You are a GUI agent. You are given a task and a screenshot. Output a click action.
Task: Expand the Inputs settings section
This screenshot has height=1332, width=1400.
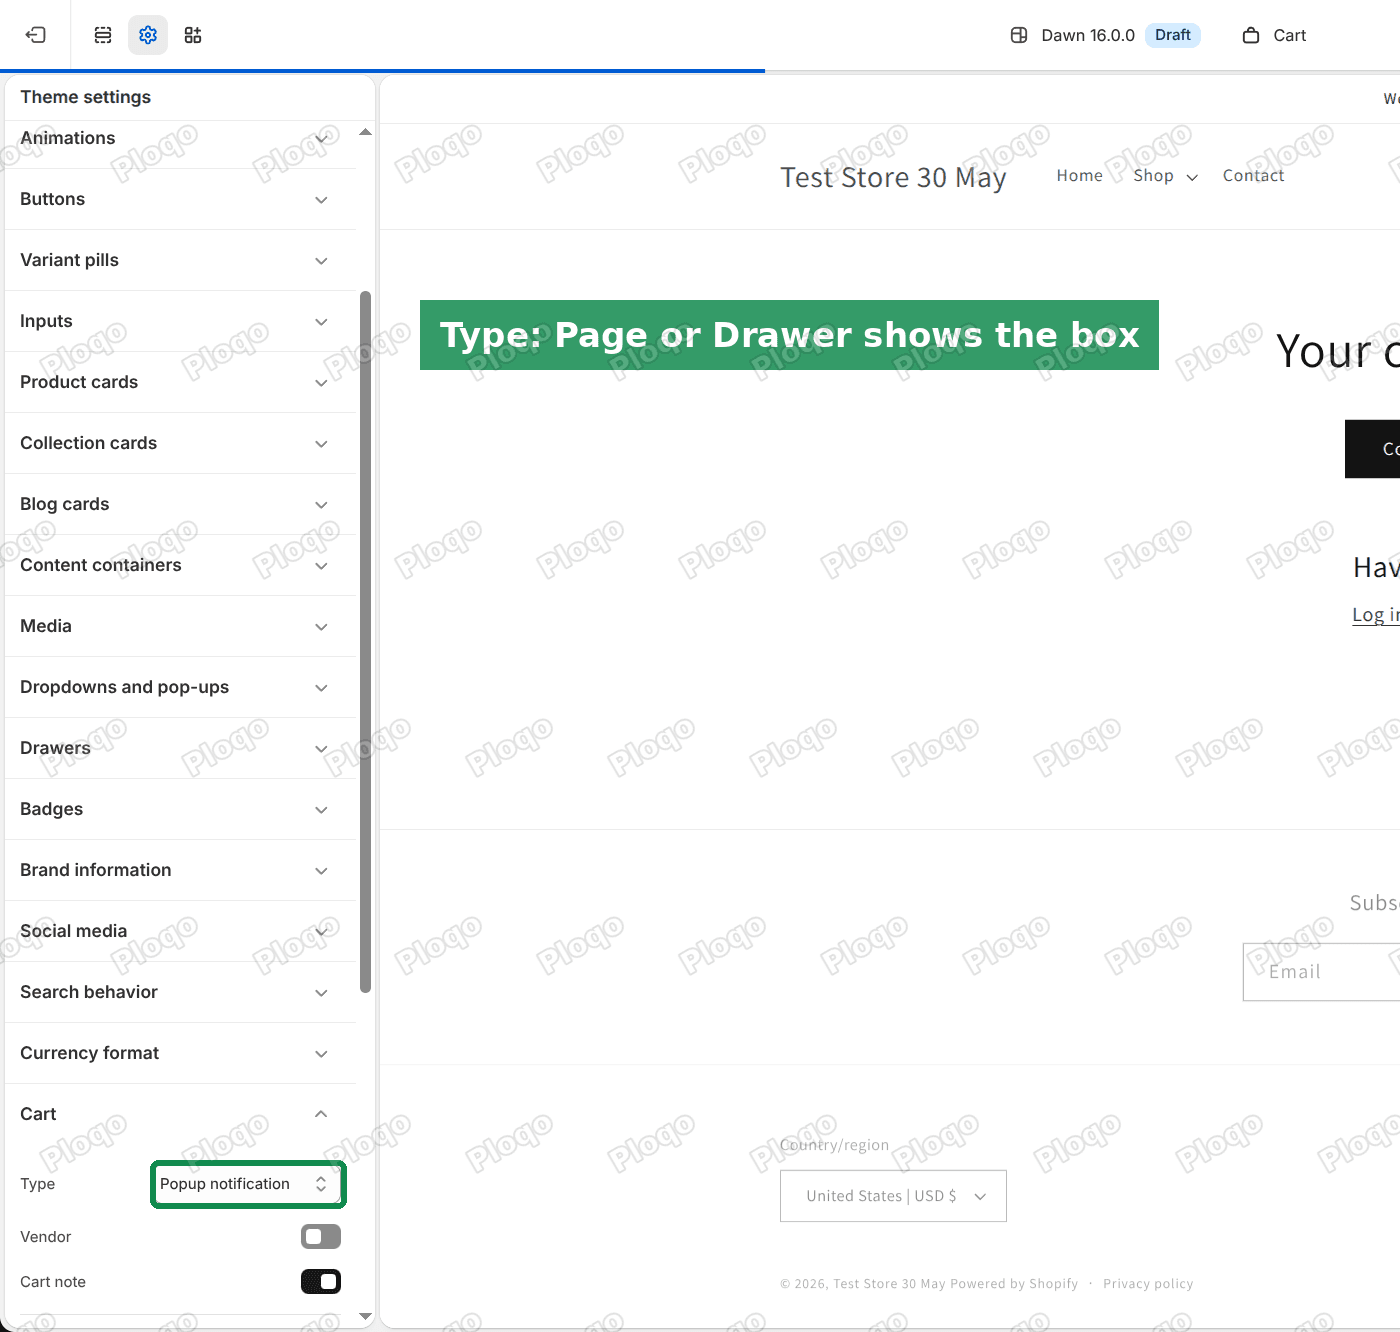click(180, 321)
